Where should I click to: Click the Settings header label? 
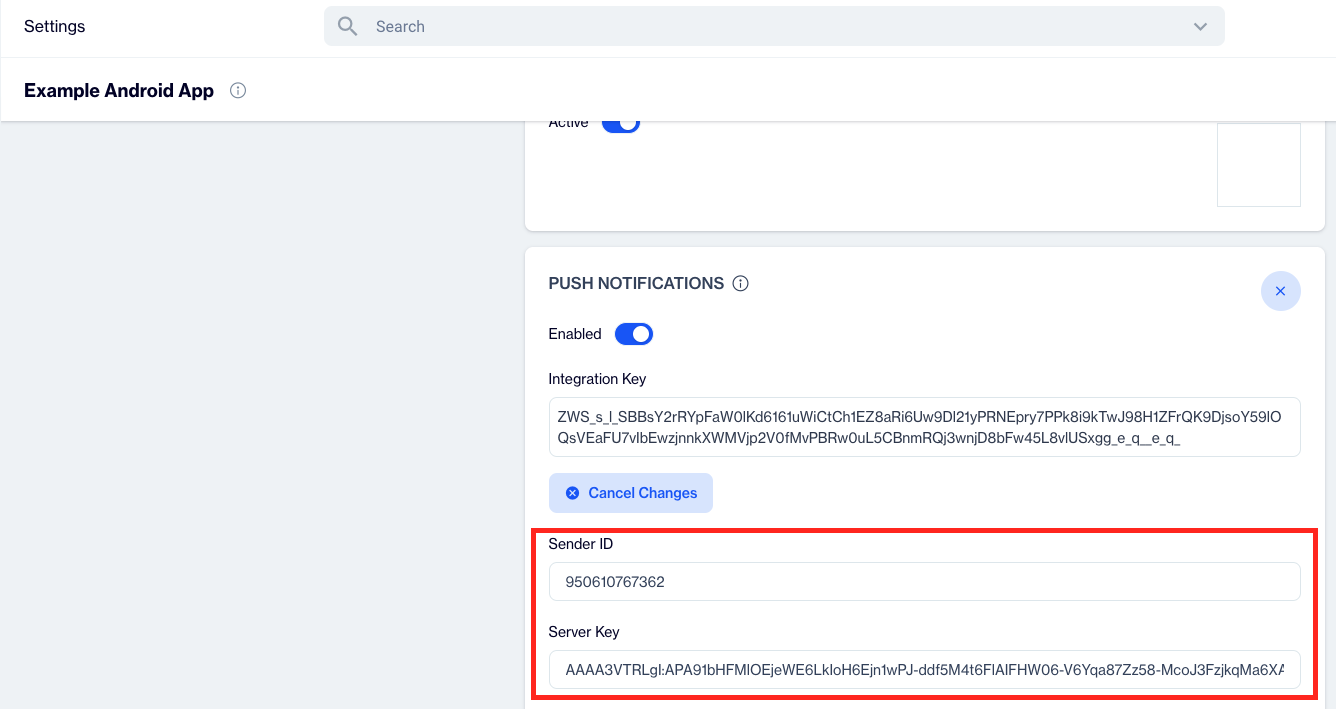[55, 27]
